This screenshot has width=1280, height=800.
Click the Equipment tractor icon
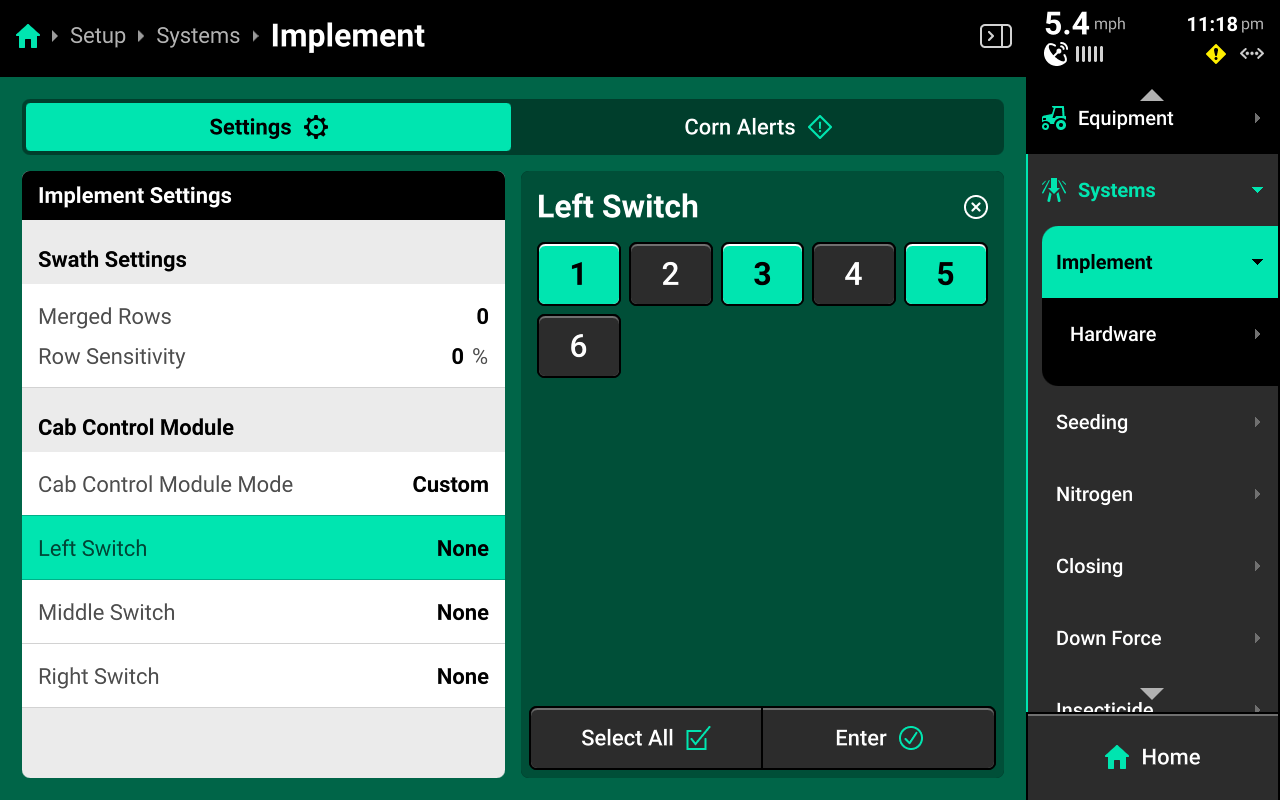coord(1053,118)
